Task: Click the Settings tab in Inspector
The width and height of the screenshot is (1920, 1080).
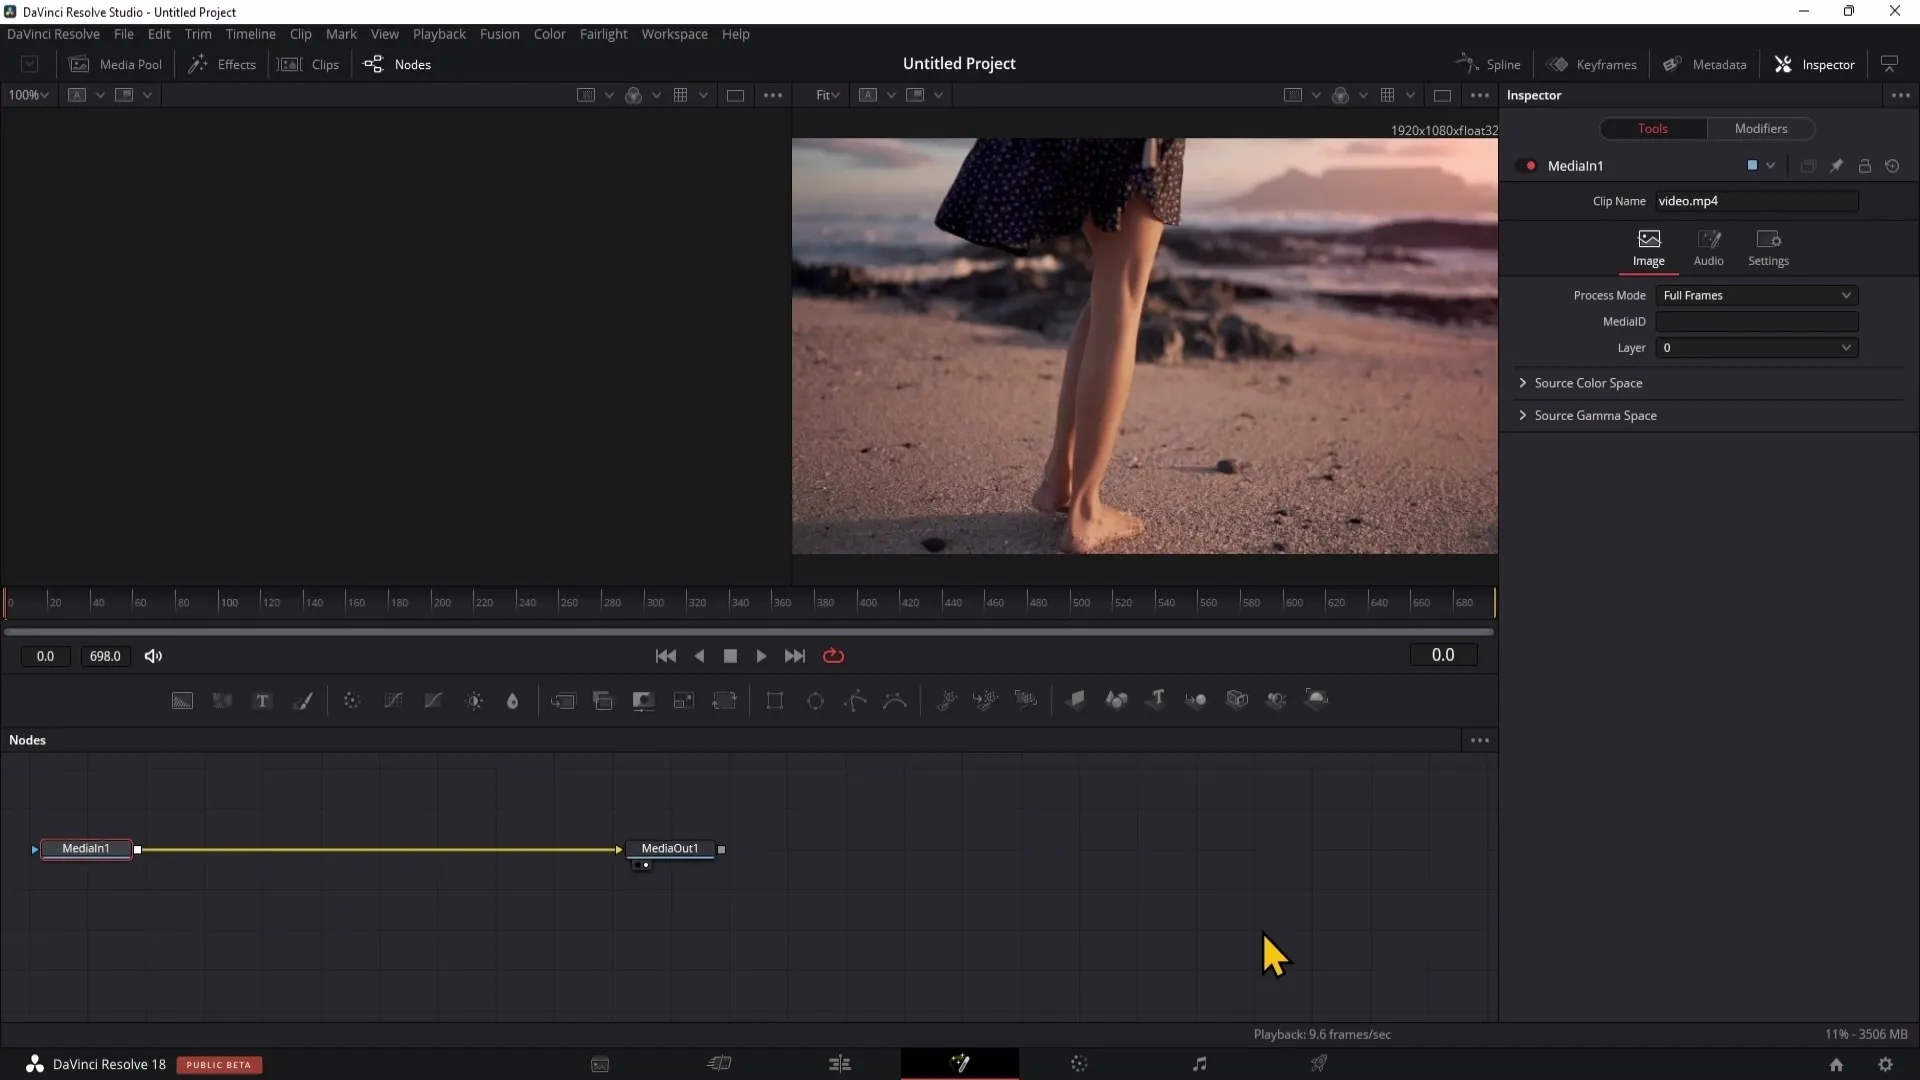Action: (1768, 245)
